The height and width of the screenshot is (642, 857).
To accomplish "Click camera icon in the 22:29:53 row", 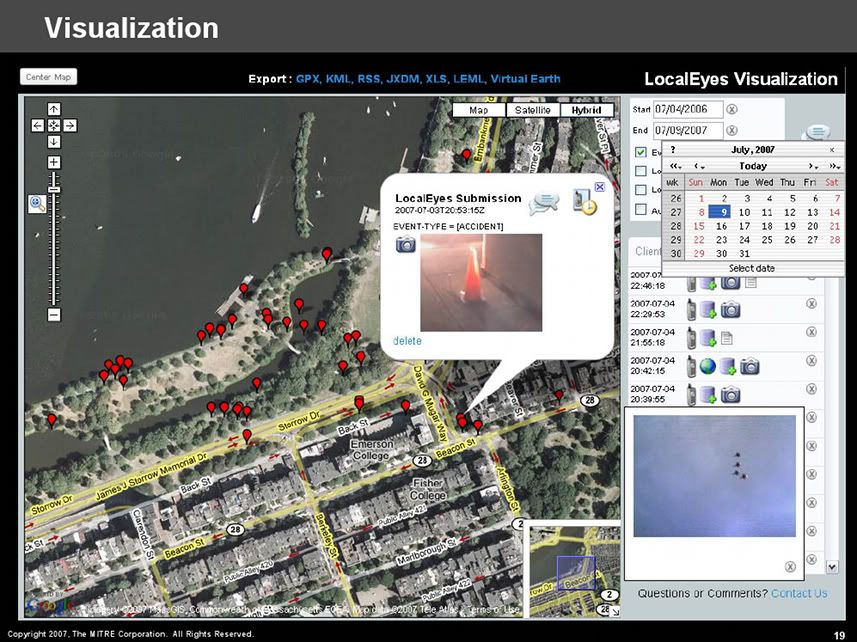I will pyautogui.click(x=730, y=310).
